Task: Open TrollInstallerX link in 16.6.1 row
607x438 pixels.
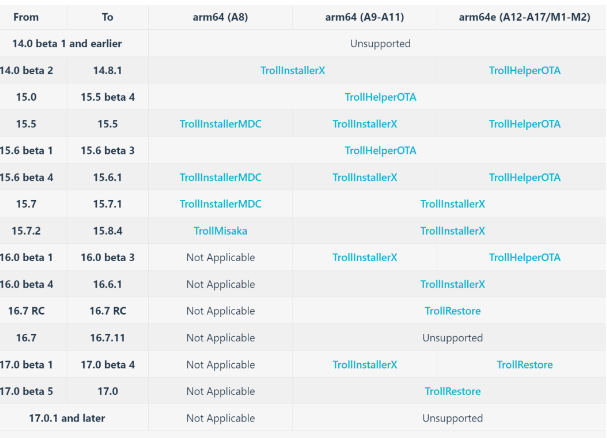Action: point(453,284)
